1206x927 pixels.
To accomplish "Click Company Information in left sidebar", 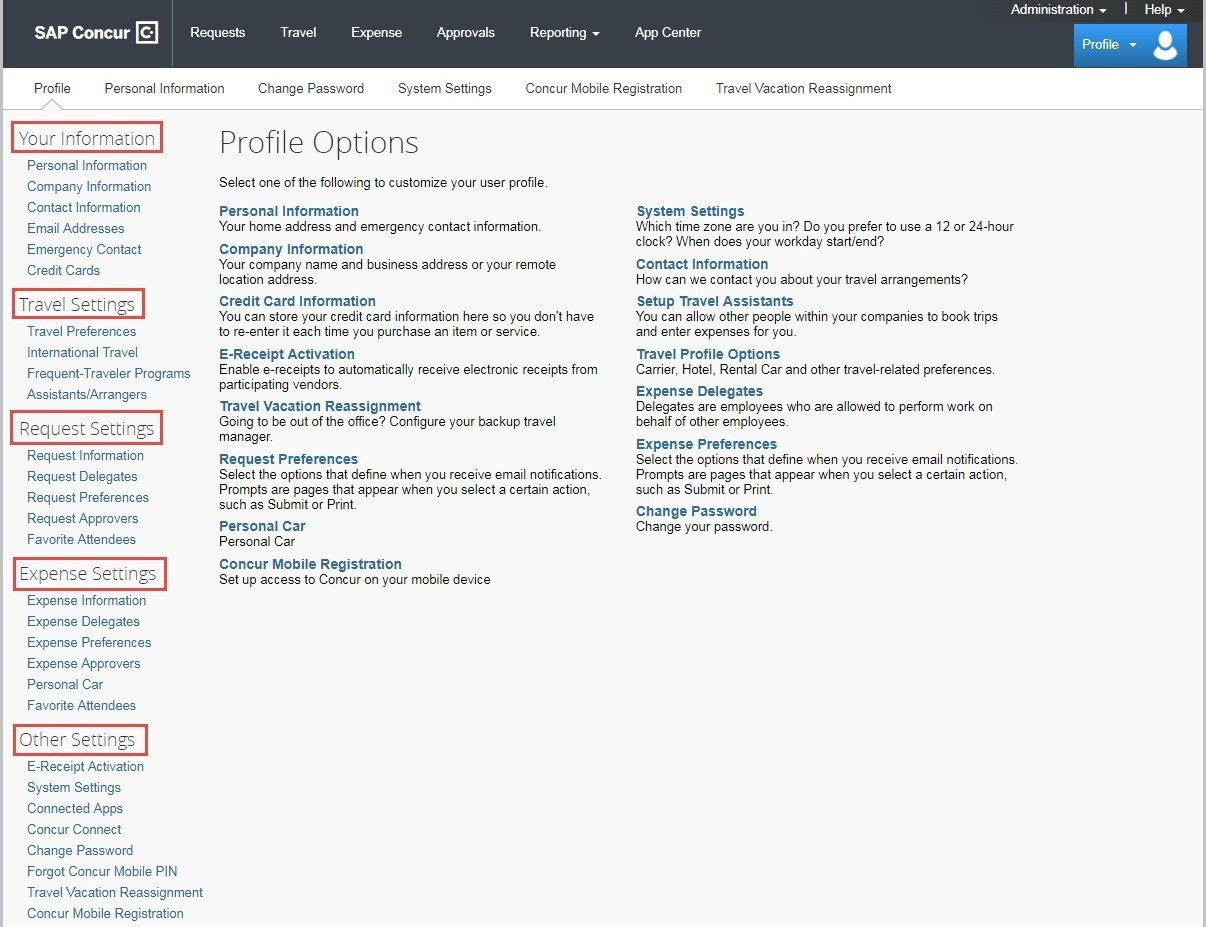I will pyautogui.click(x=89, y=186).
